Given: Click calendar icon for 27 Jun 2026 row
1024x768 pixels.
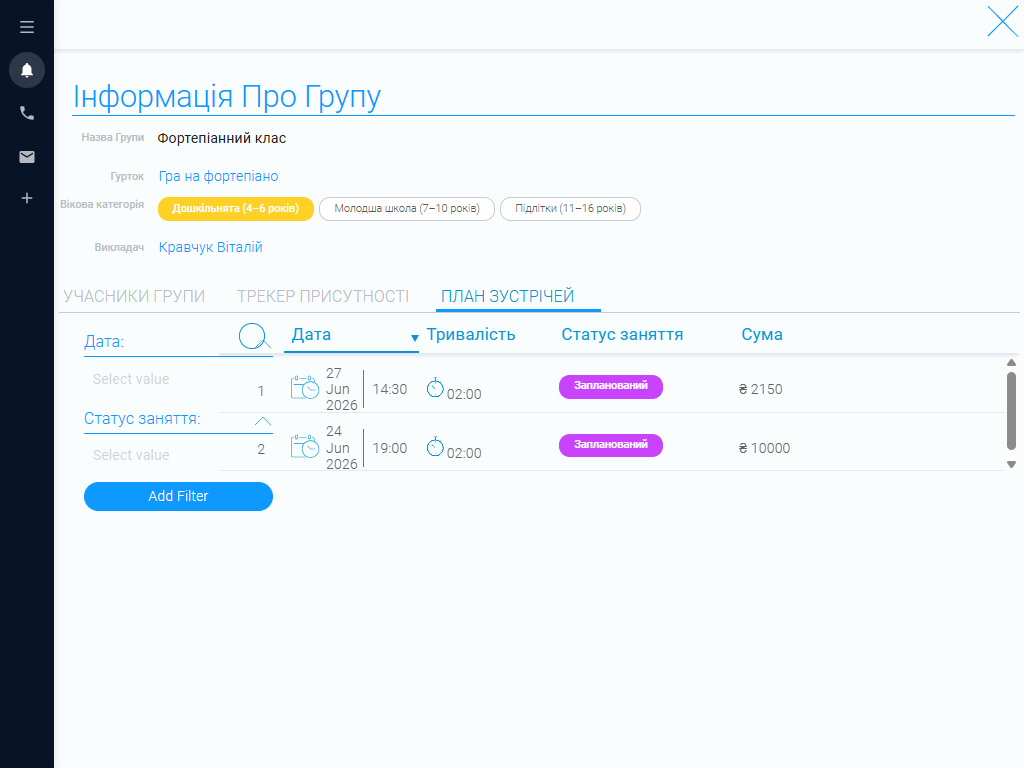Looking at the screenshot, I should pyautogui.click(x=304, y=387).
